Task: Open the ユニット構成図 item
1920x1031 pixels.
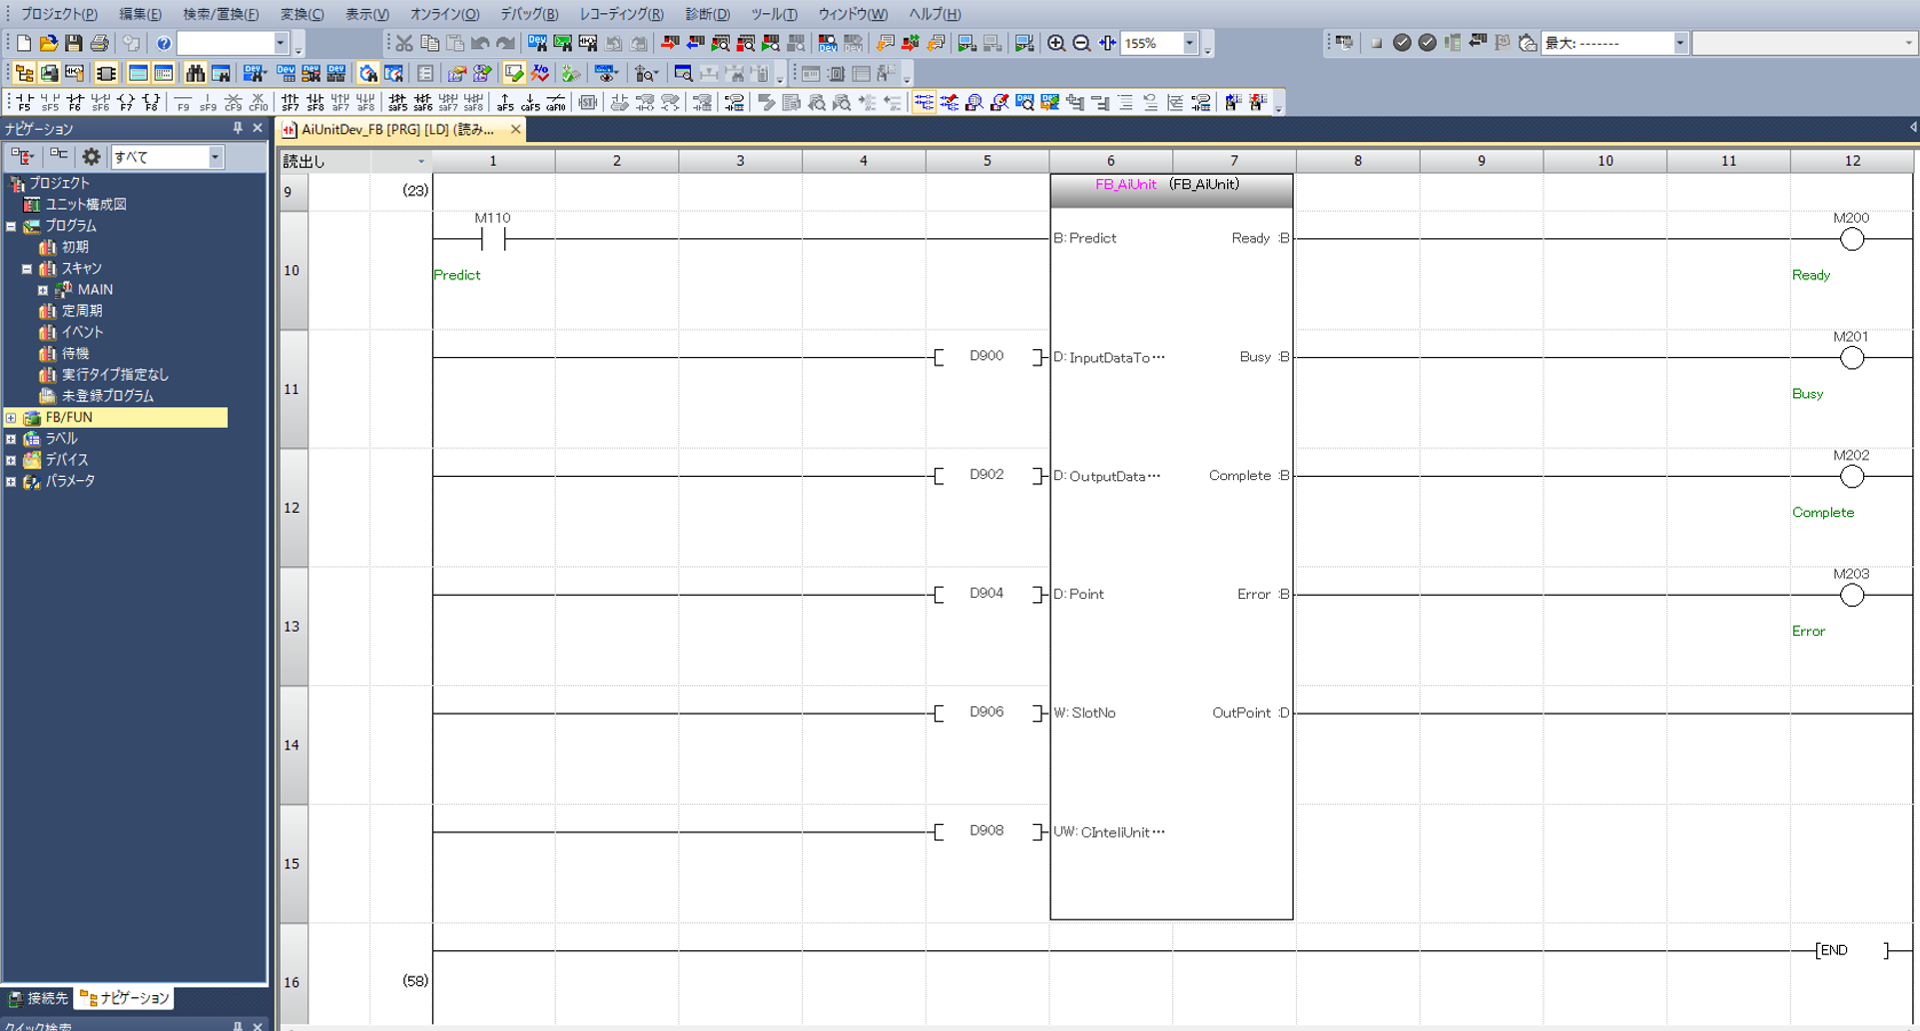Action: point(86,204)
